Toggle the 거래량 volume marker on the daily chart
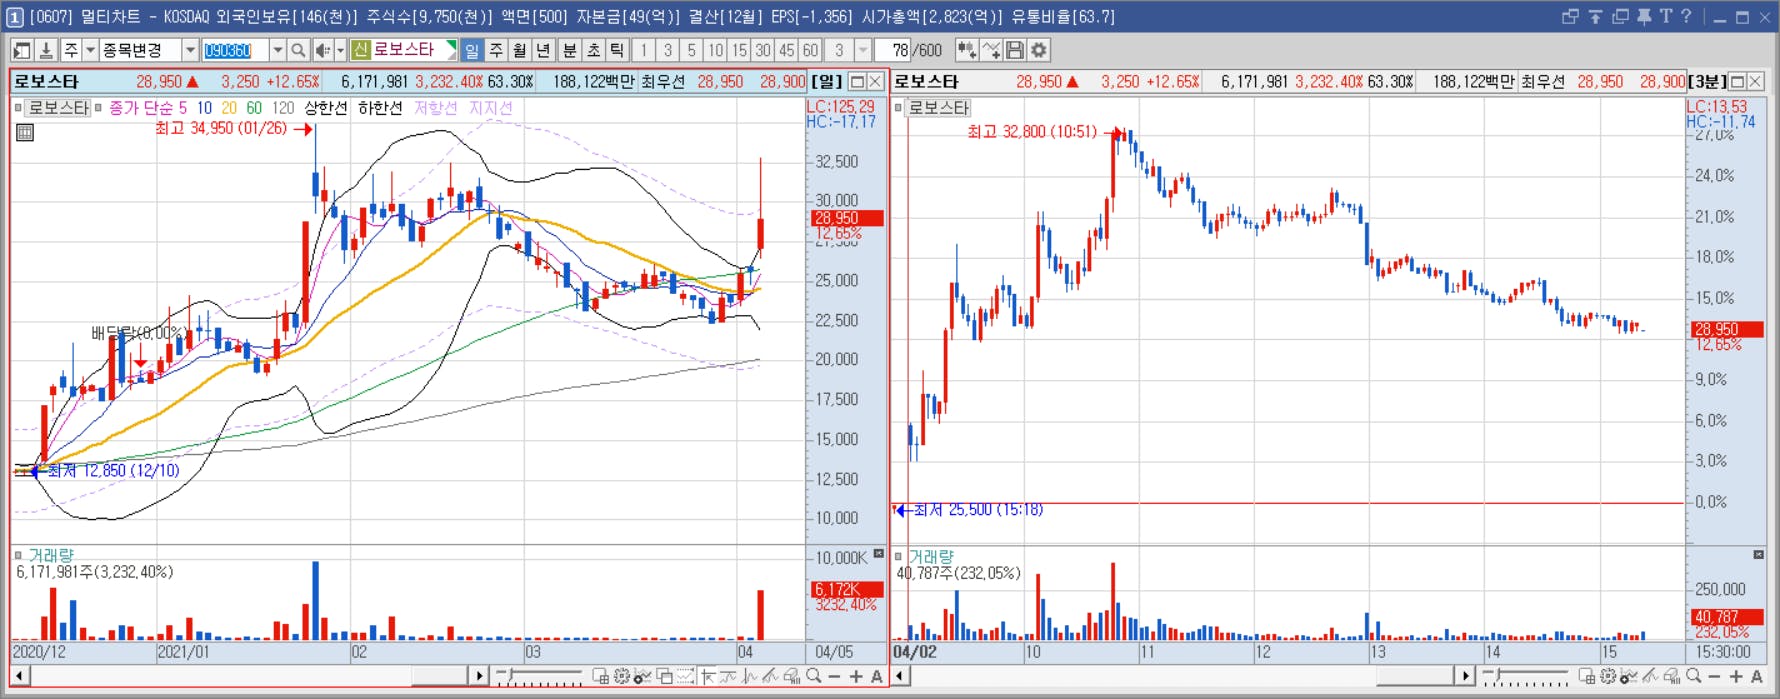Image resolution: width=1780 pixels, height=699 pixels. (18, 555)
